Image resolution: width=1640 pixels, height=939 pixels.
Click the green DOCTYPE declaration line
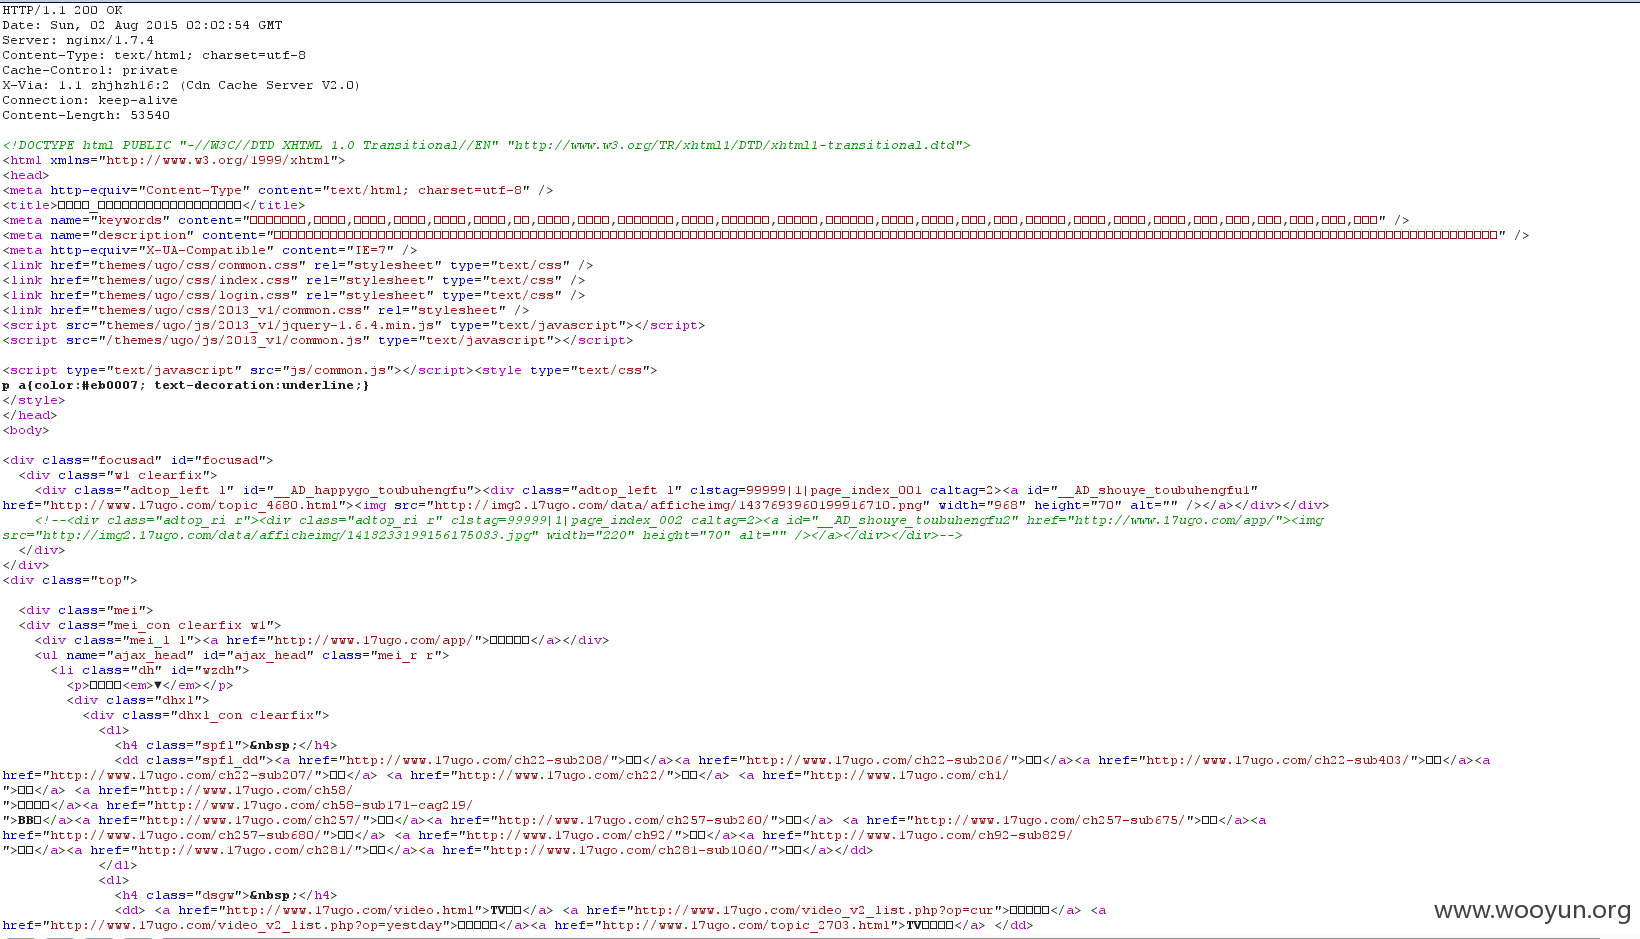[x=486, y=145]
